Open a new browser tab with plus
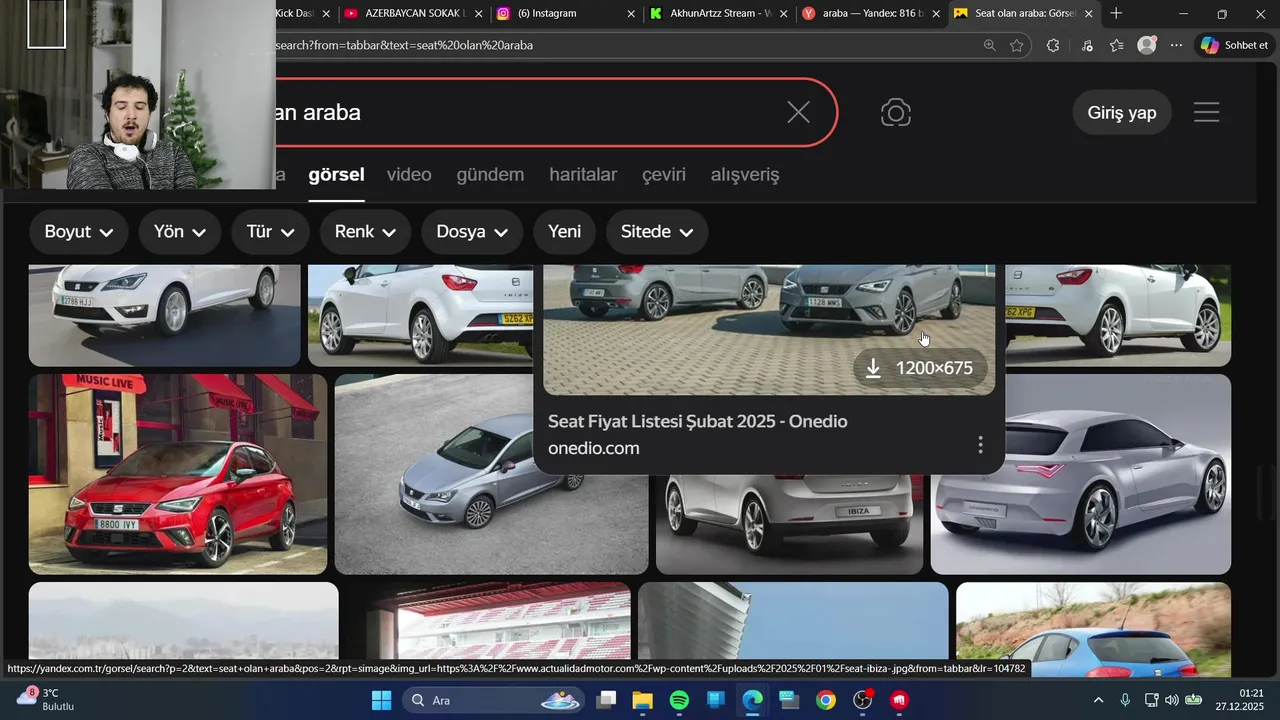Screen dimensions: 1280x720 pos(1116,14)
